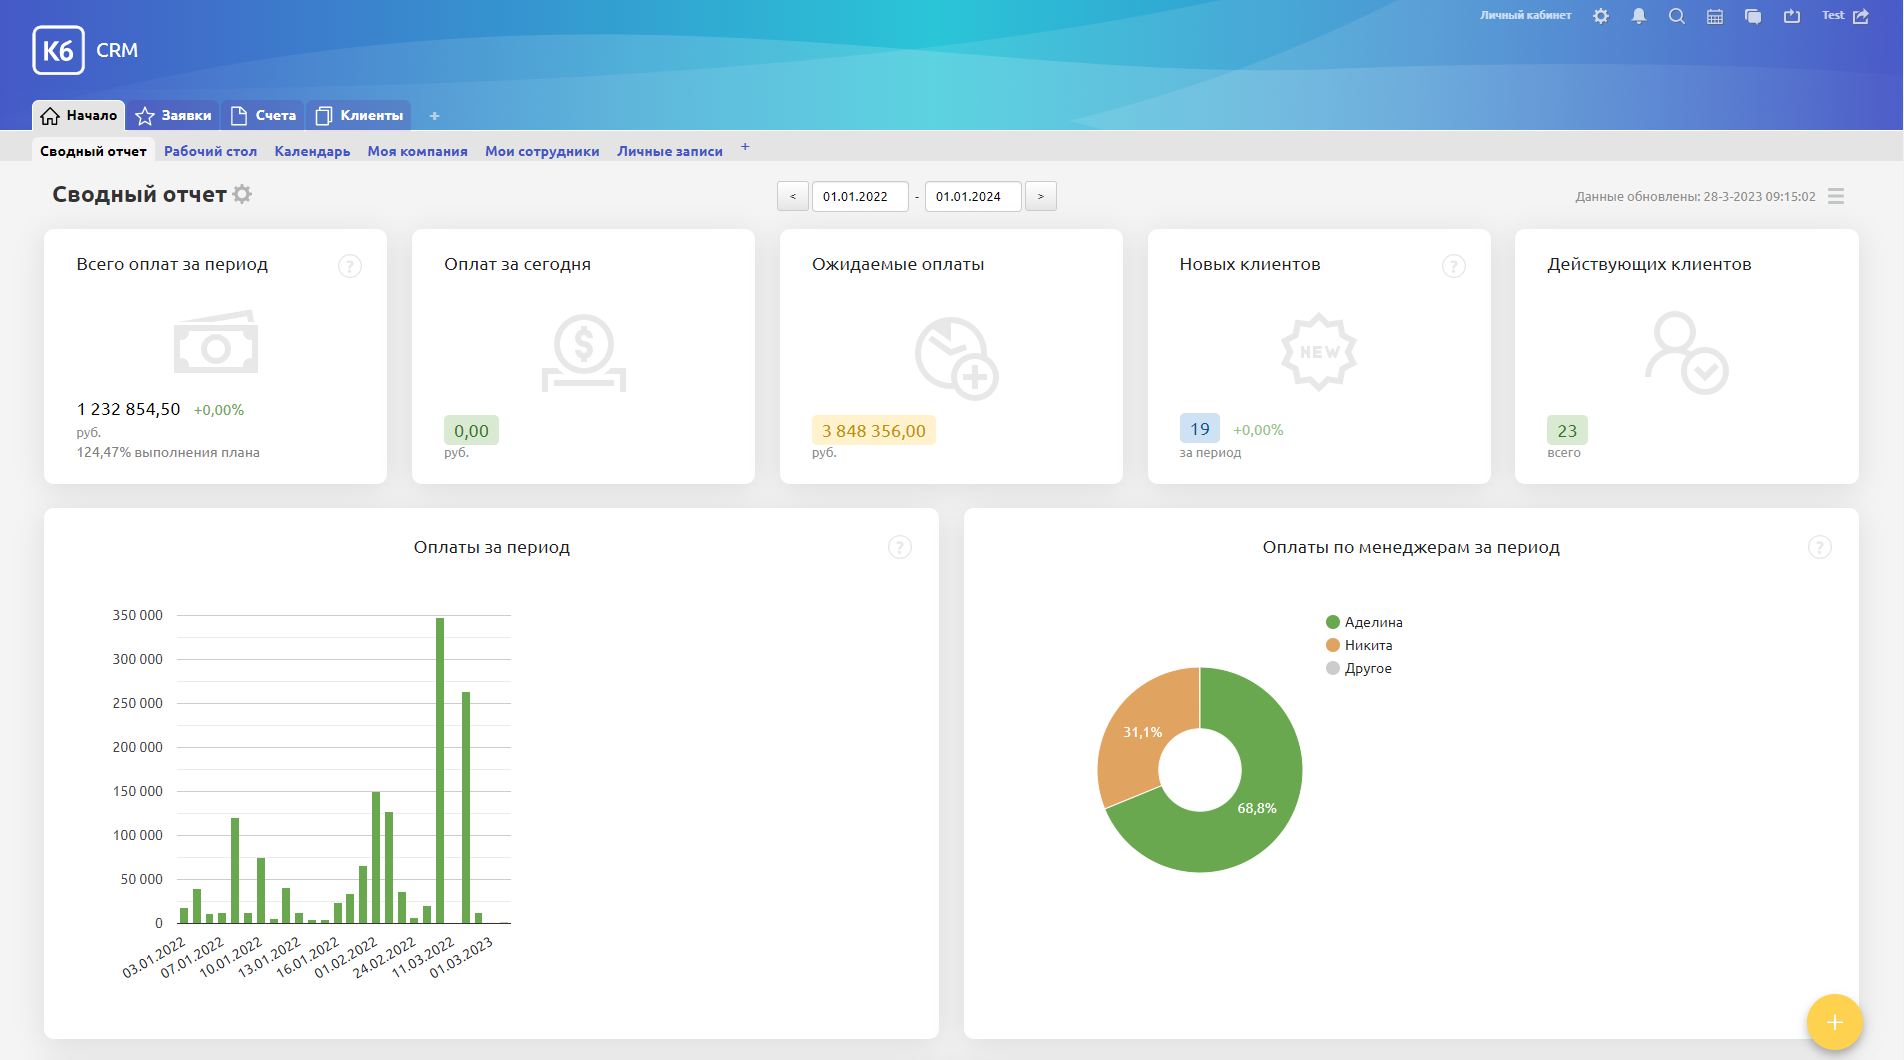Open report settings gear beside Сводный отчет

tap(242, 194)
